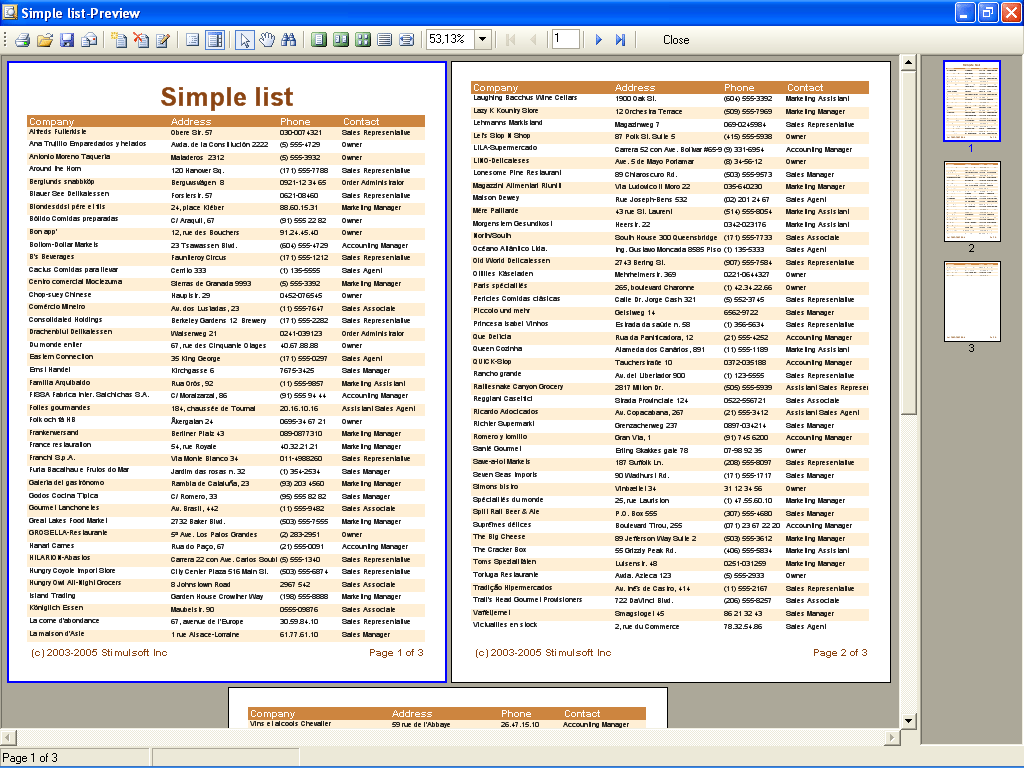Select the Hand pan tool
Viewport: 1024px width, 768px height.
(x=267, y=40)
